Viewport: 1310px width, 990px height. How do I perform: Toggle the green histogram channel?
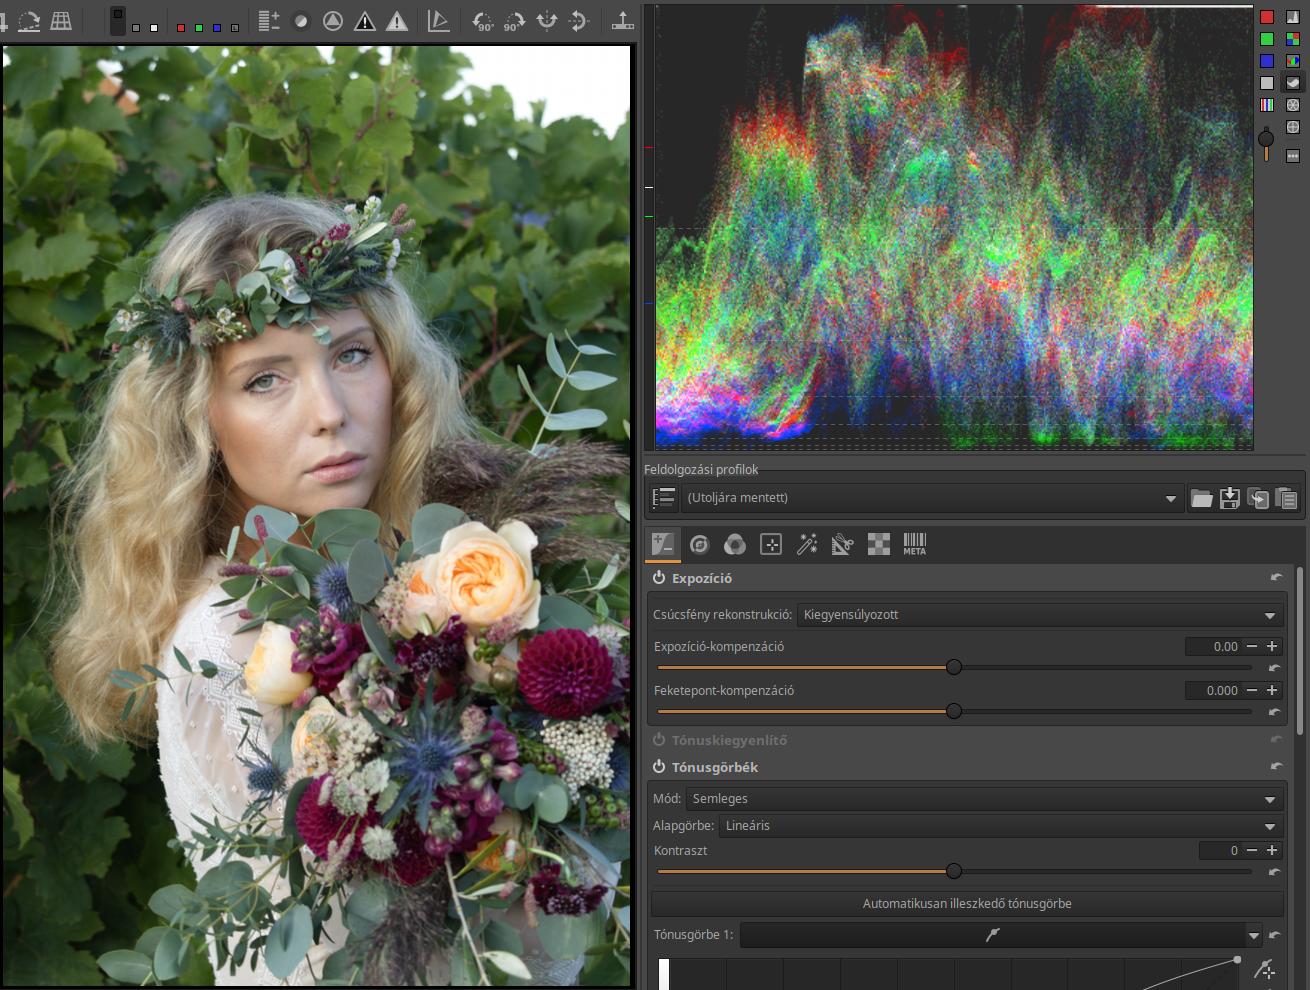point(1267,39)
